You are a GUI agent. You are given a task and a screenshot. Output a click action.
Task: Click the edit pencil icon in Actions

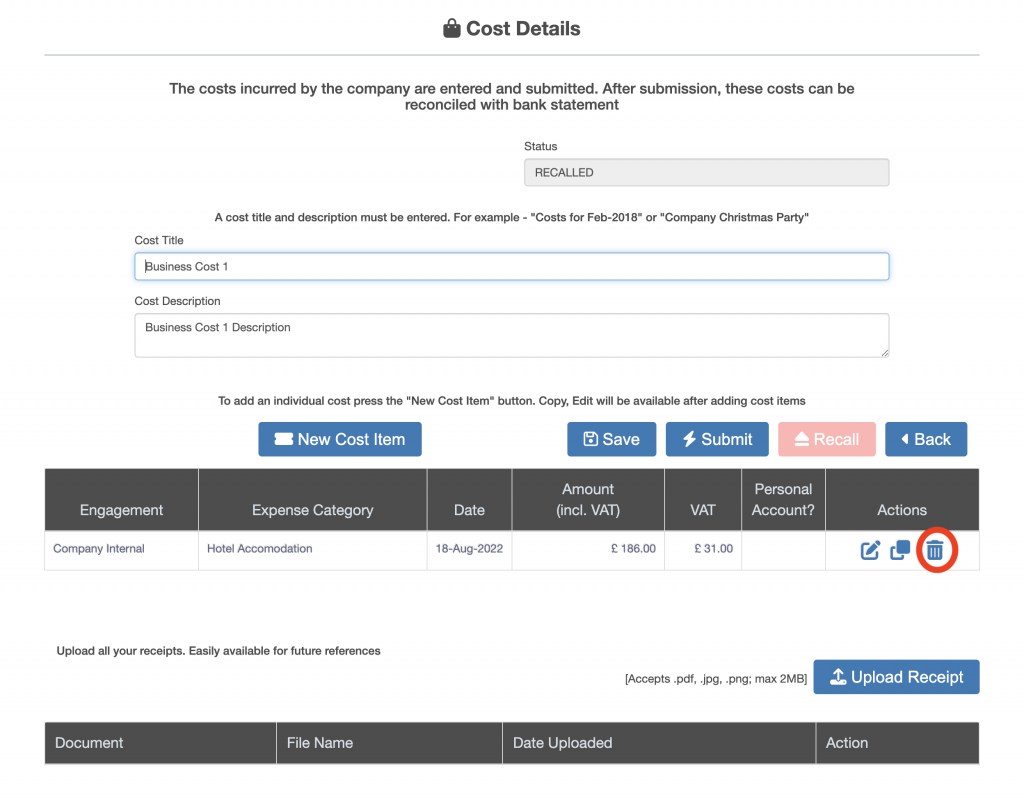pyautogui.click(x=870, y=550)
